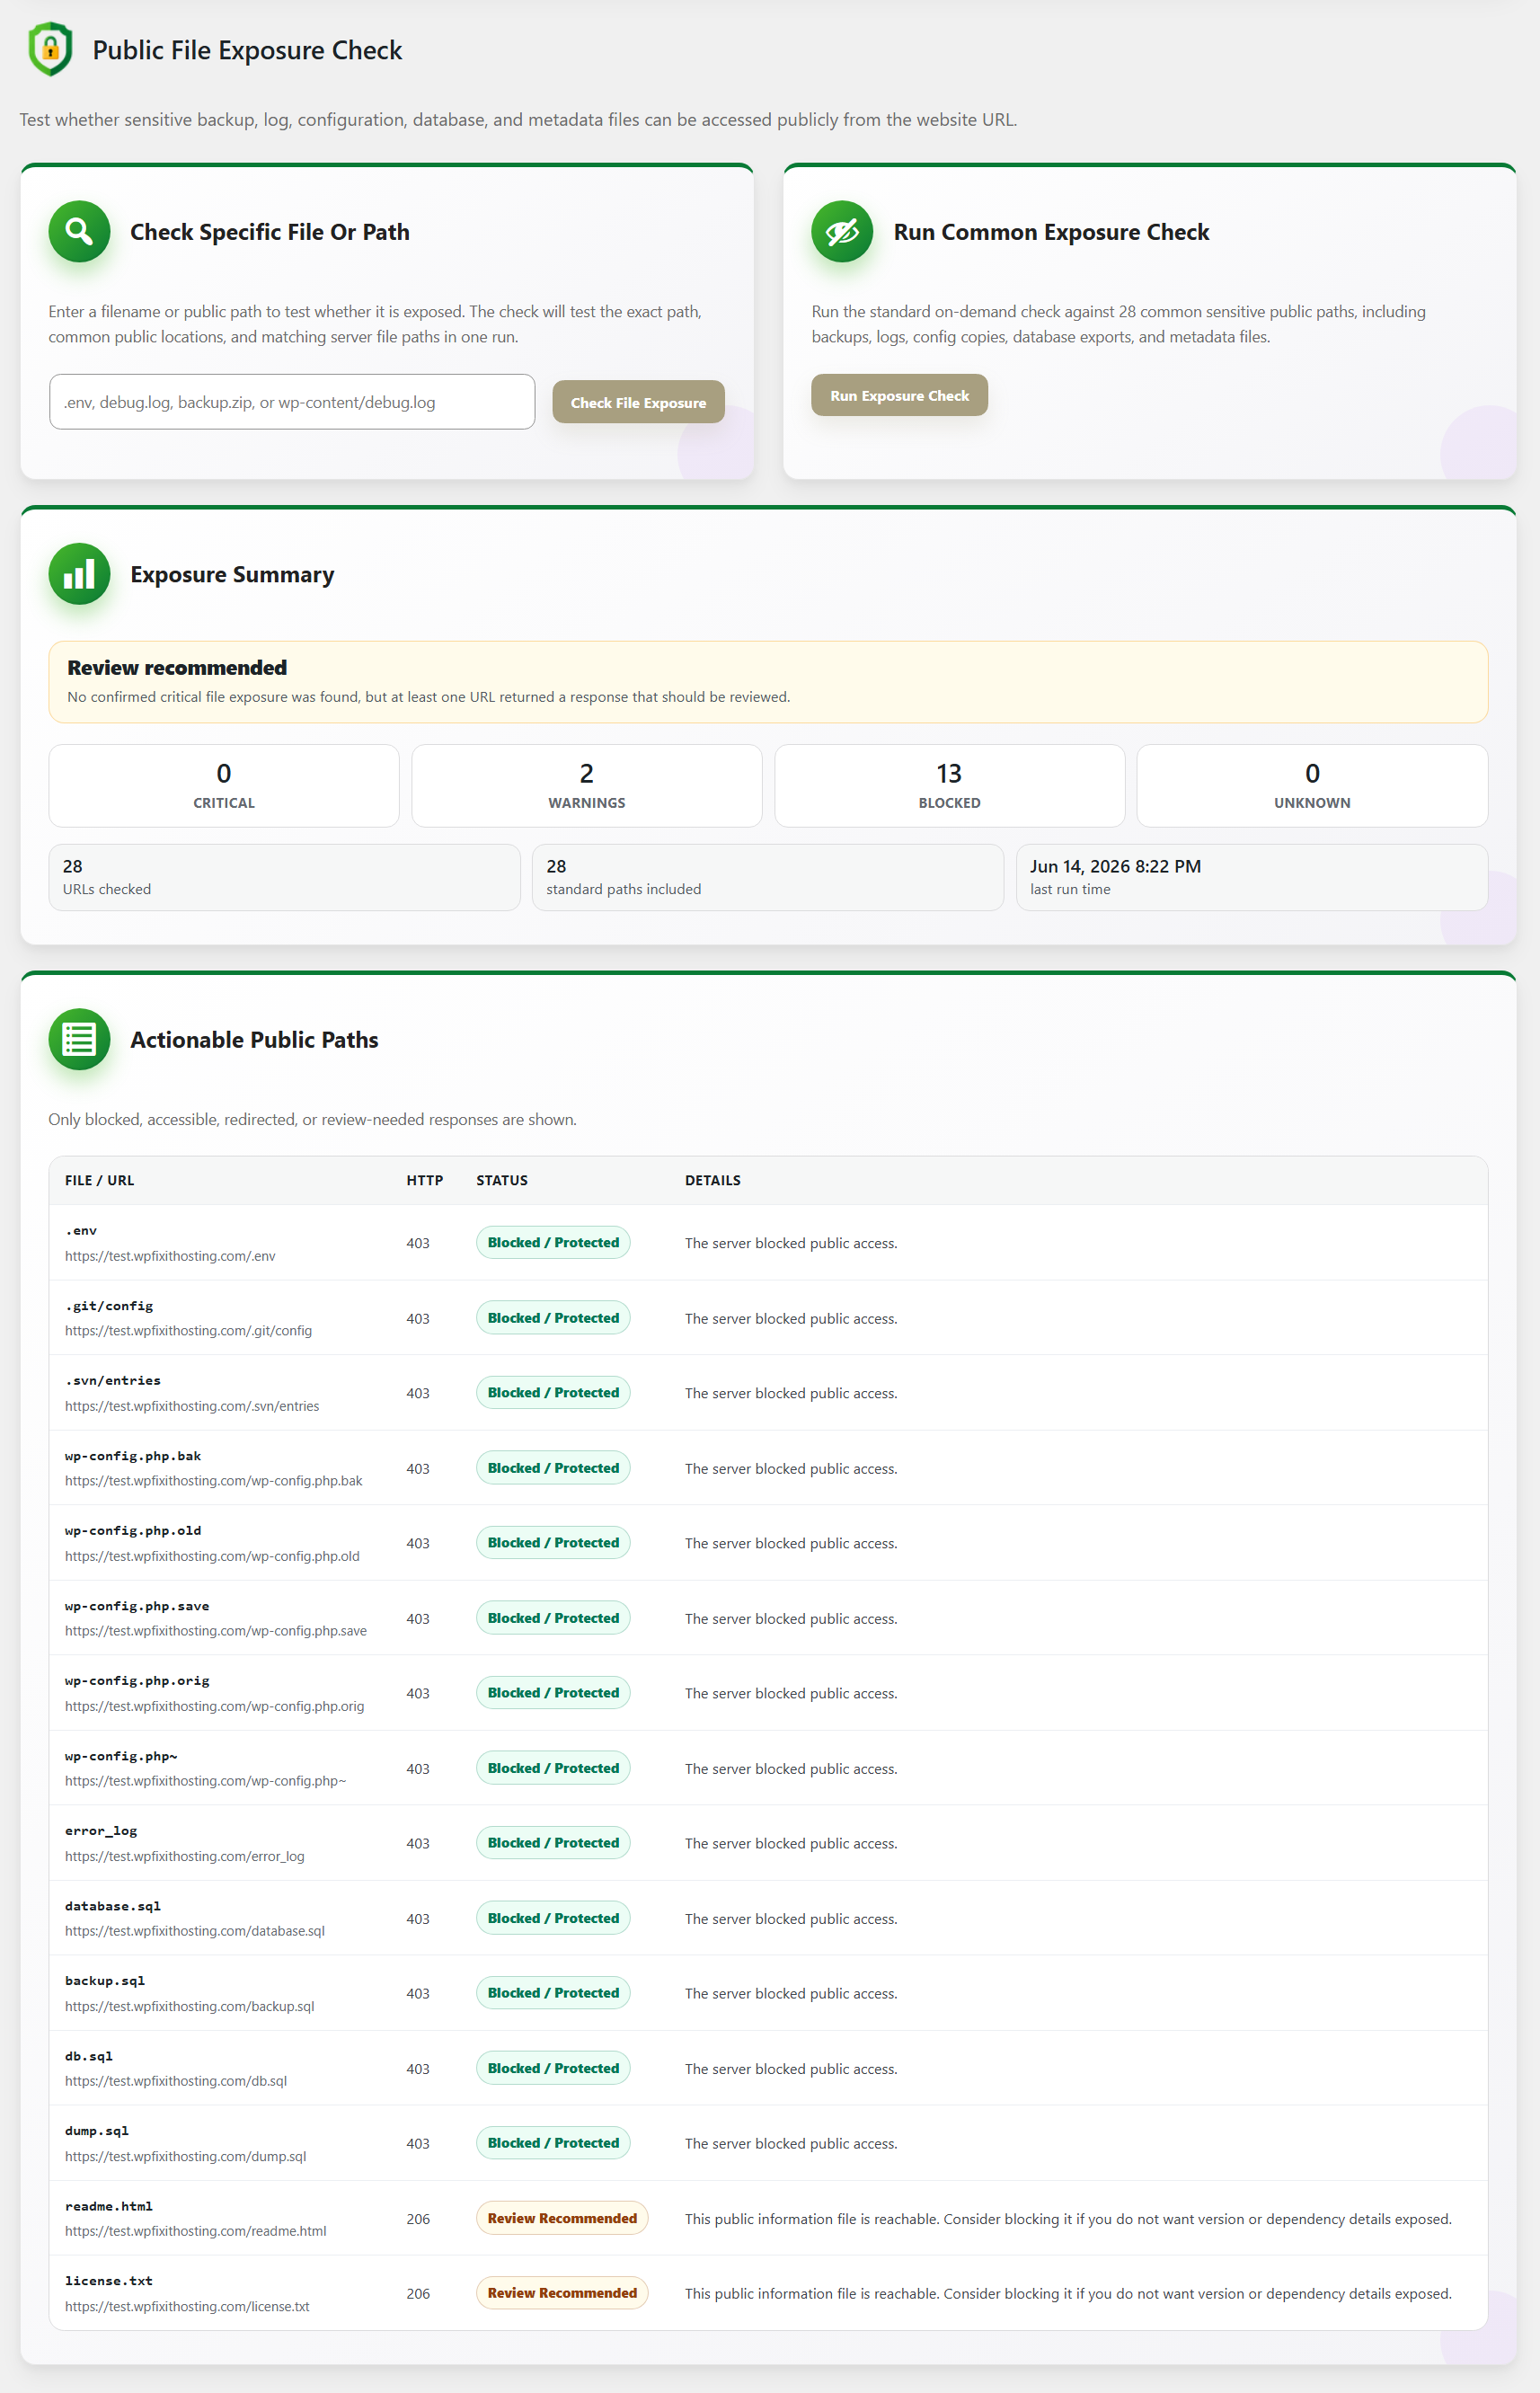Click the Review Recommended badge for readme.html

click(x=562, y=2217)
